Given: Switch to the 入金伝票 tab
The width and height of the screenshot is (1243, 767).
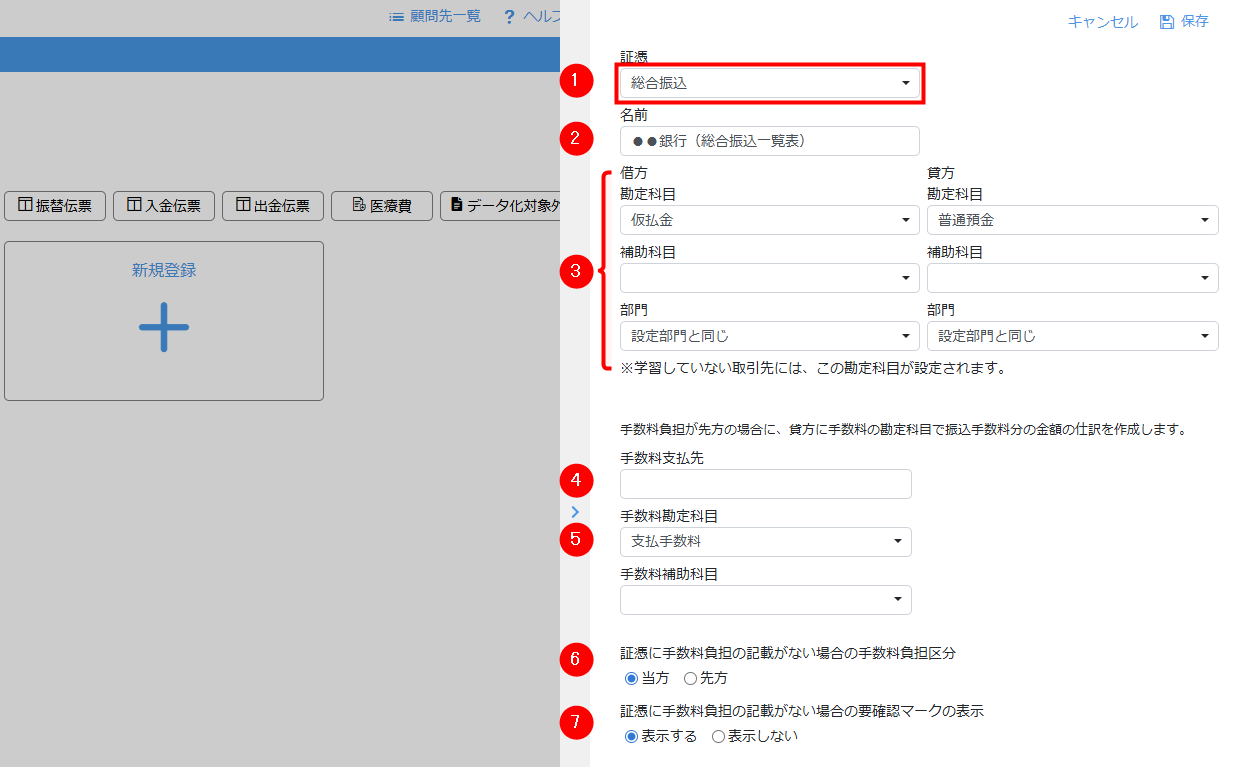Looking at the screenshot, I should [x=164, y=206].
